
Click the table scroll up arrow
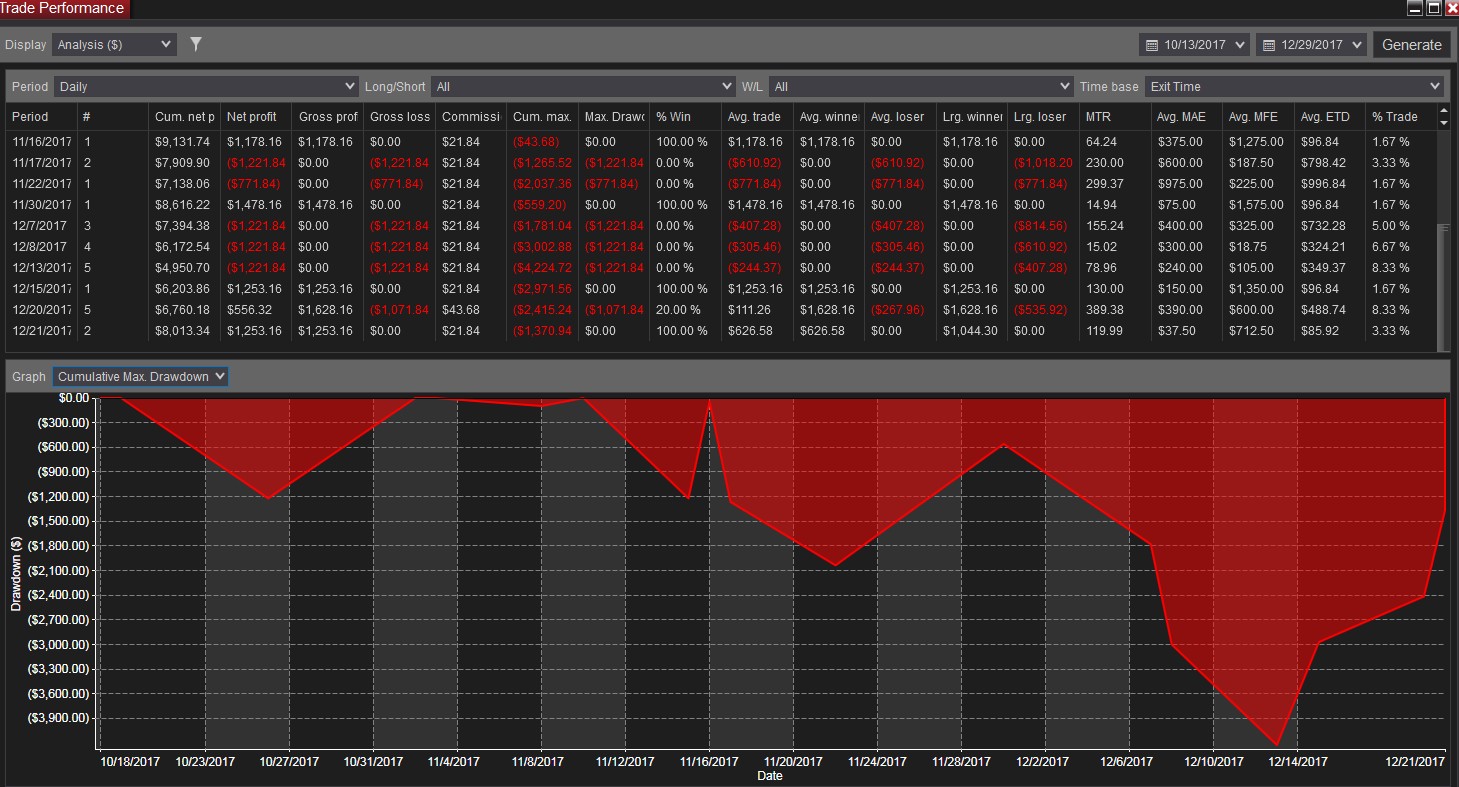point(1443,111)
